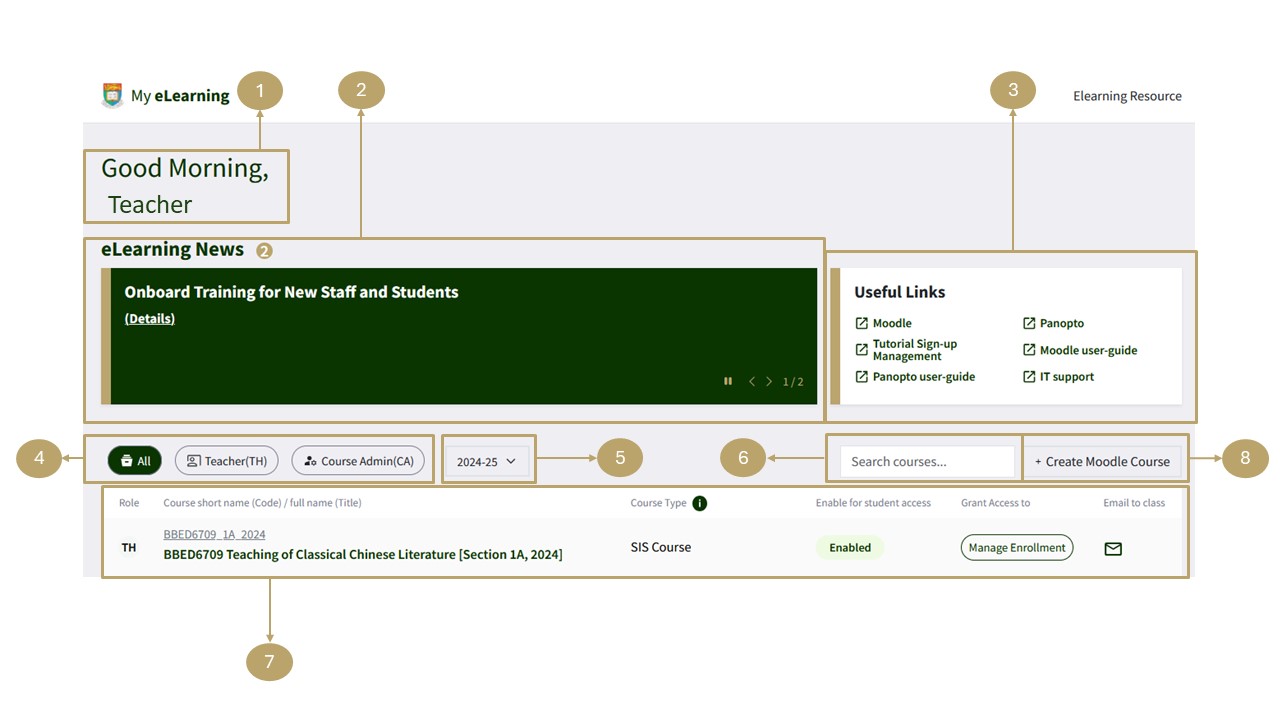1280x720 pixels.
Task: Toggle the Enabled student access badge
Action: pos(850,547)
